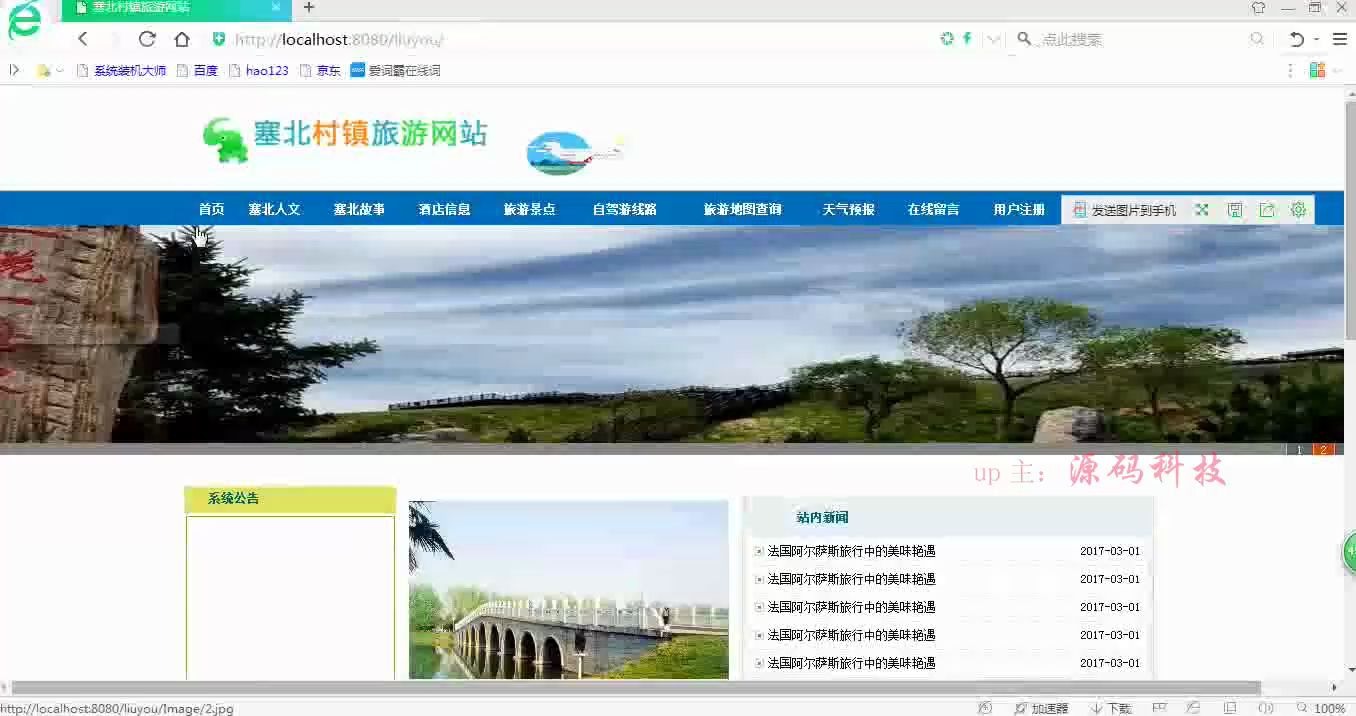Open the gear settings icon on the image toolbar

[1298, 209]
